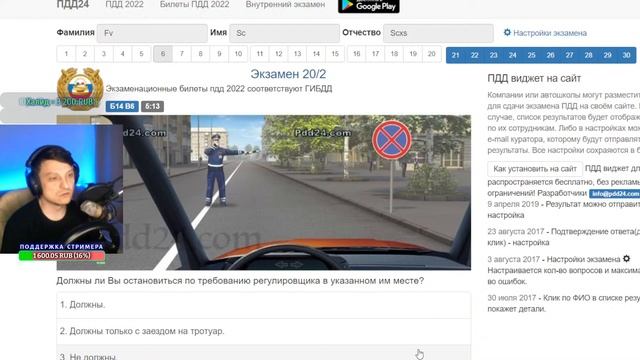Go to question 4
The height and width of the screenshot is (360, 640).
(x=122, y=54)
